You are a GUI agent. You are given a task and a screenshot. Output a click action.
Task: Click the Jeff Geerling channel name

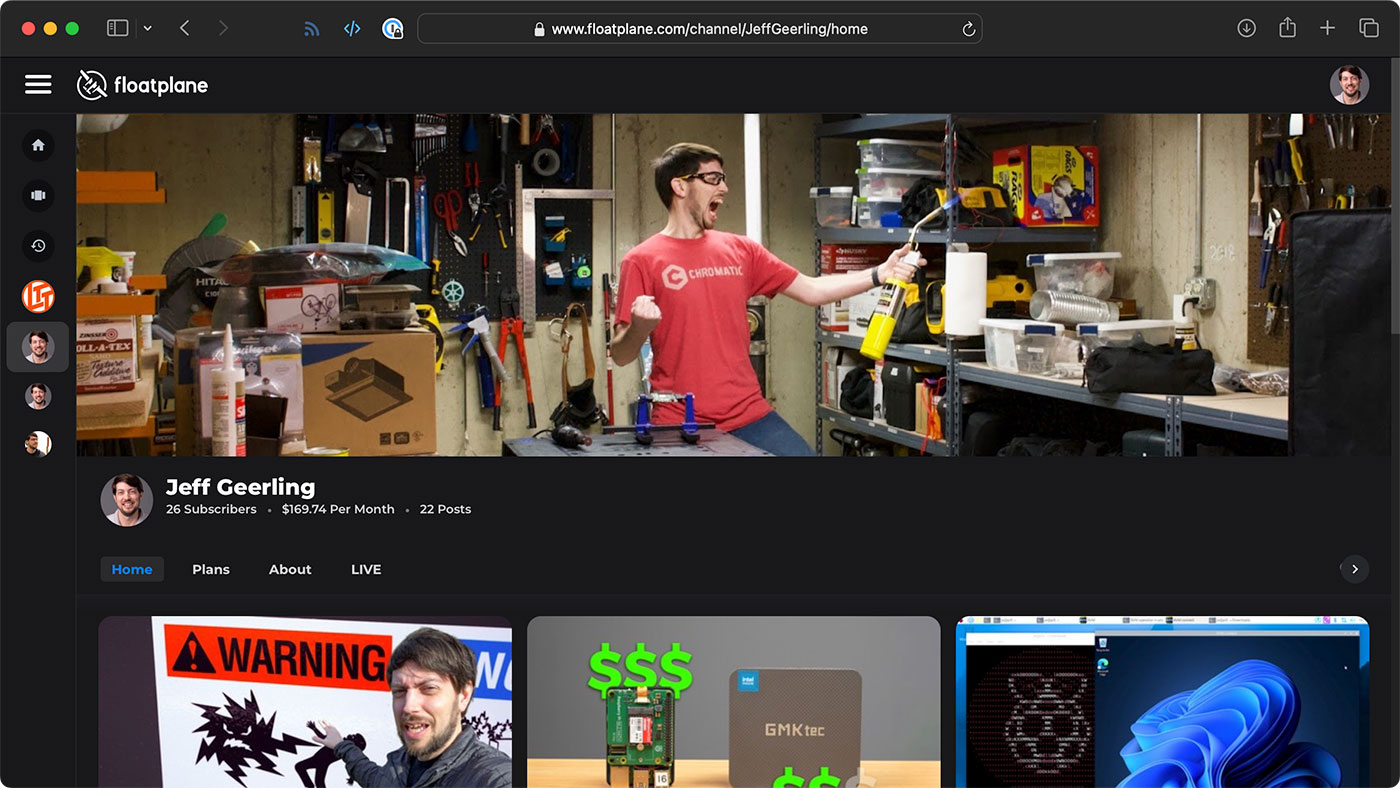tap(240, 487)
